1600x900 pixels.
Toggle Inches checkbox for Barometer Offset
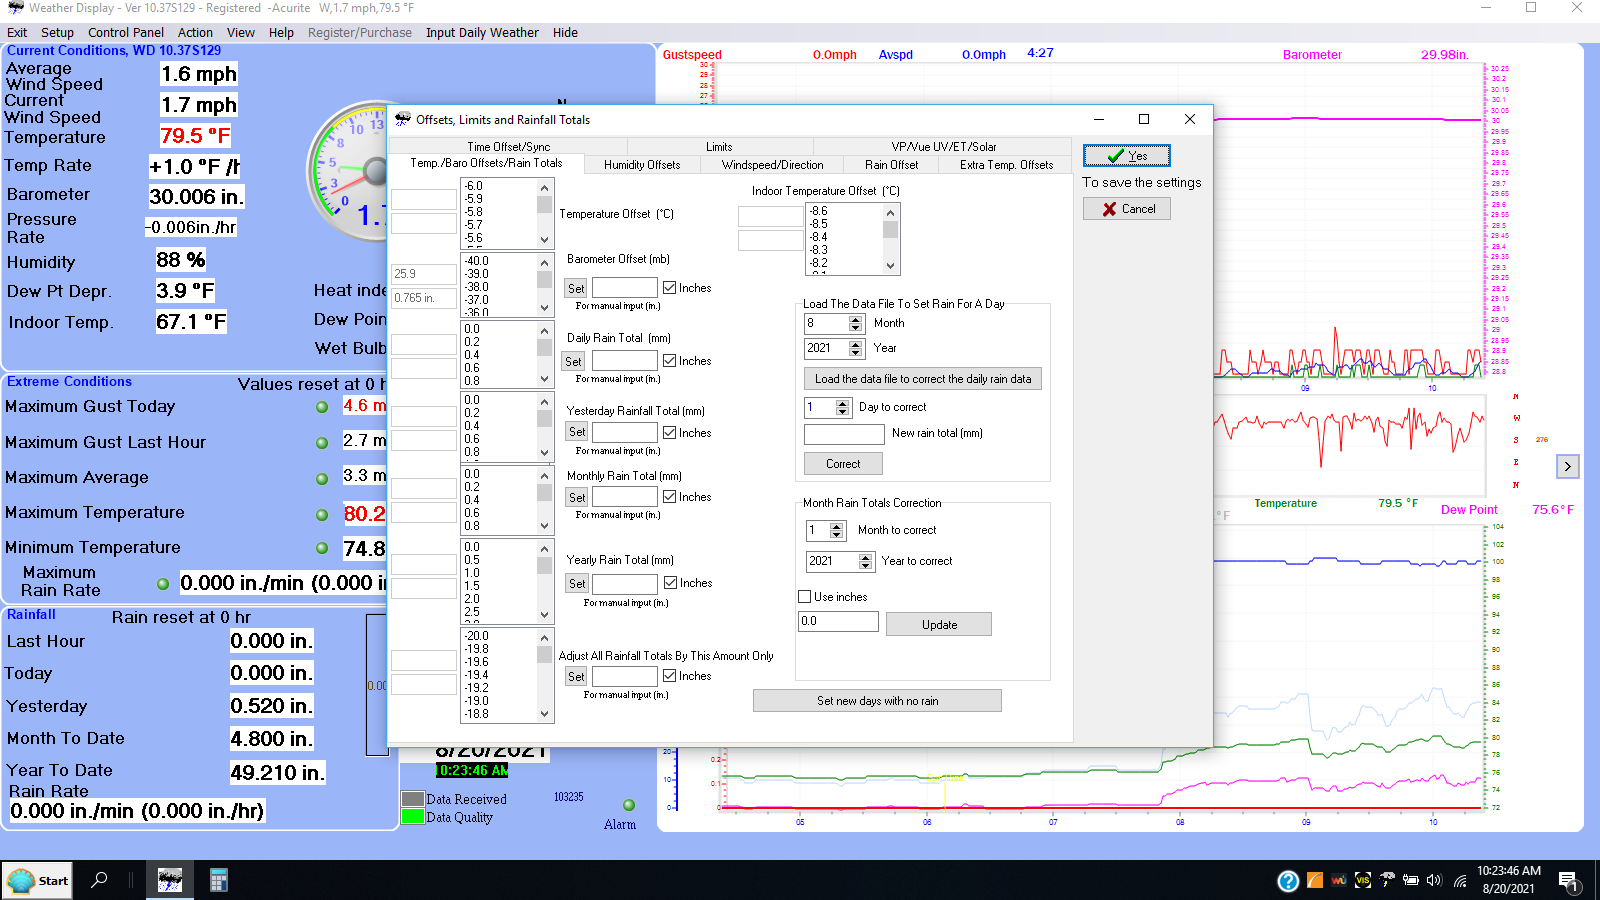click(669, 288)
